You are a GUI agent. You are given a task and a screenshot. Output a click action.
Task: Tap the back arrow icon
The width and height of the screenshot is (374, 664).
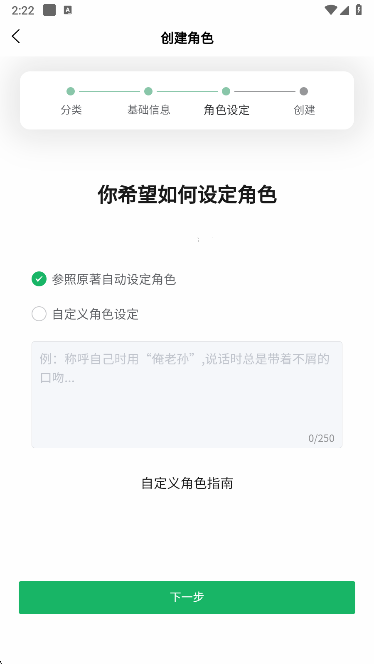pyautogui.click(x=16, y=36)
